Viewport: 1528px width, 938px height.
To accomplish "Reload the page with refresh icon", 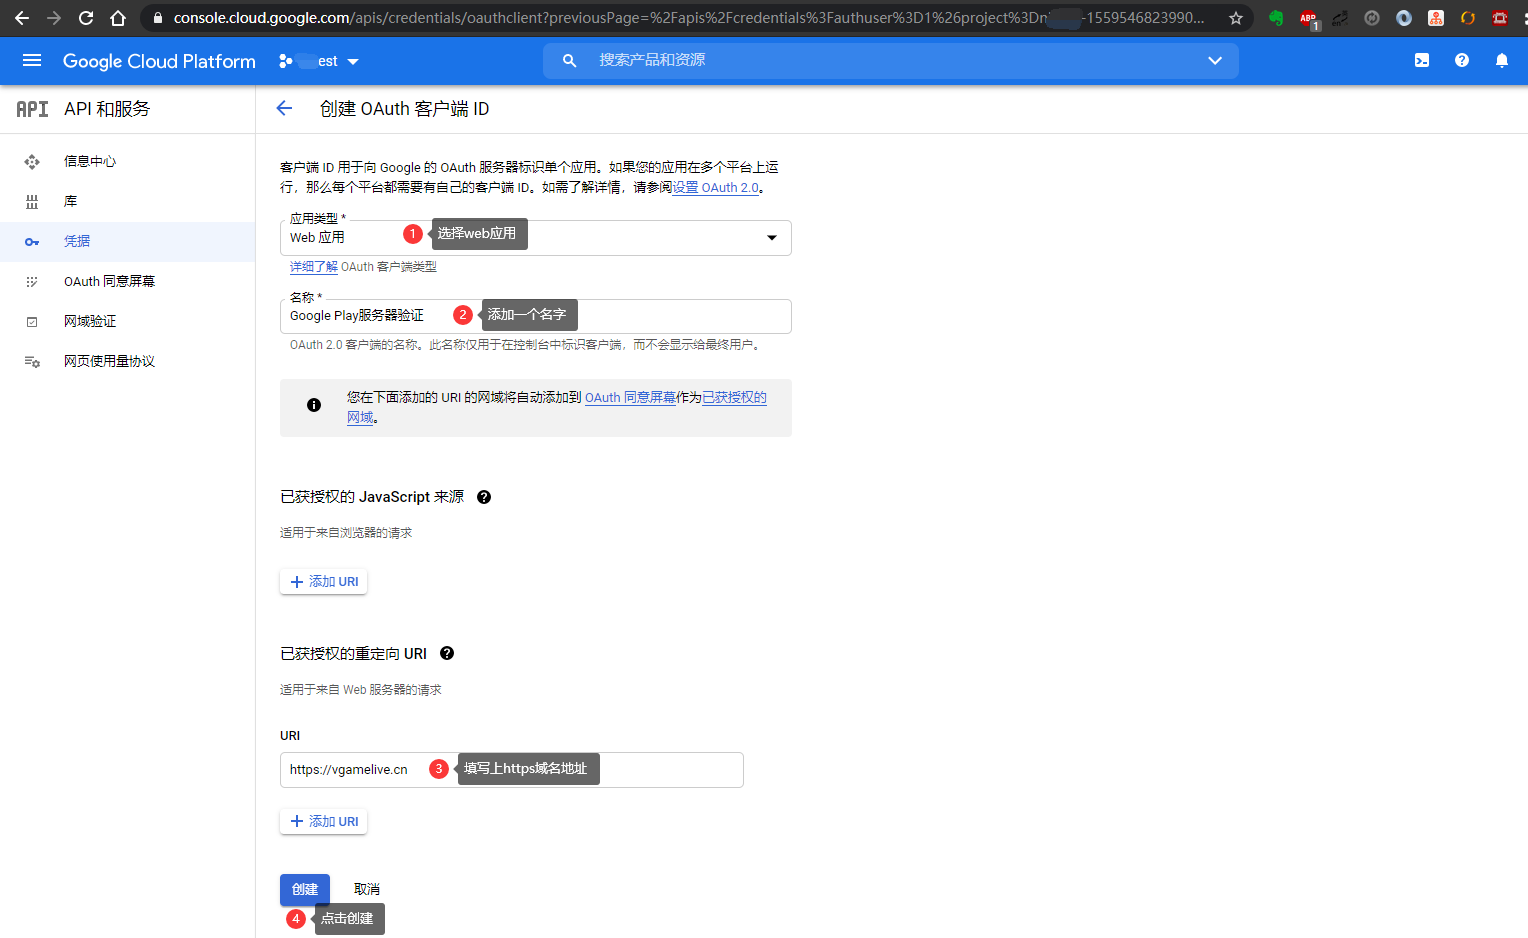I will [x=86, y=18].
